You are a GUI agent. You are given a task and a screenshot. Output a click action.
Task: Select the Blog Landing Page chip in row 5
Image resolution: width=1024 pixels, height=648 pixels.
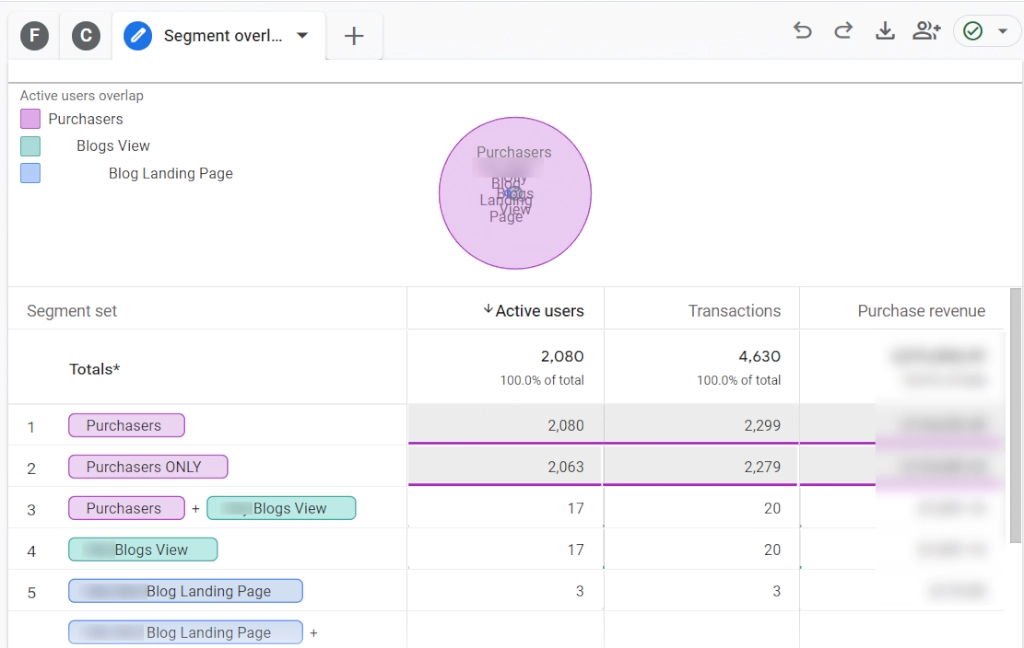(185, 591)
